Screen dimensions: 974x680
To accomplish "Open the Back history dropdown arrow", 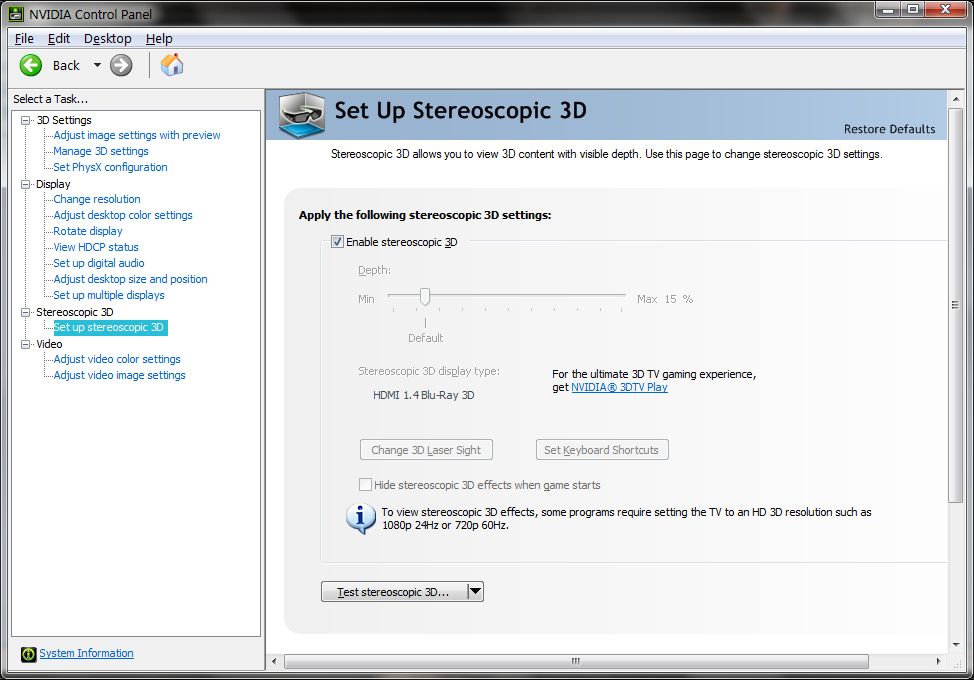I will click(97, 65).
